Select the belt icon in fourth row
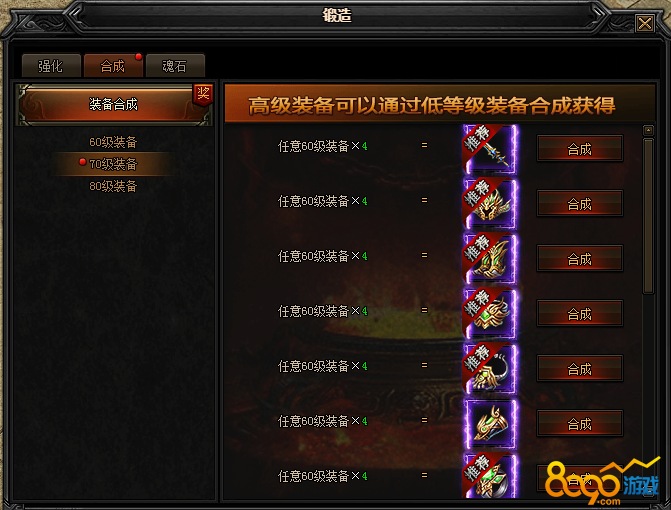The width and height of the screenshot is (671, 510). (490, 314)
